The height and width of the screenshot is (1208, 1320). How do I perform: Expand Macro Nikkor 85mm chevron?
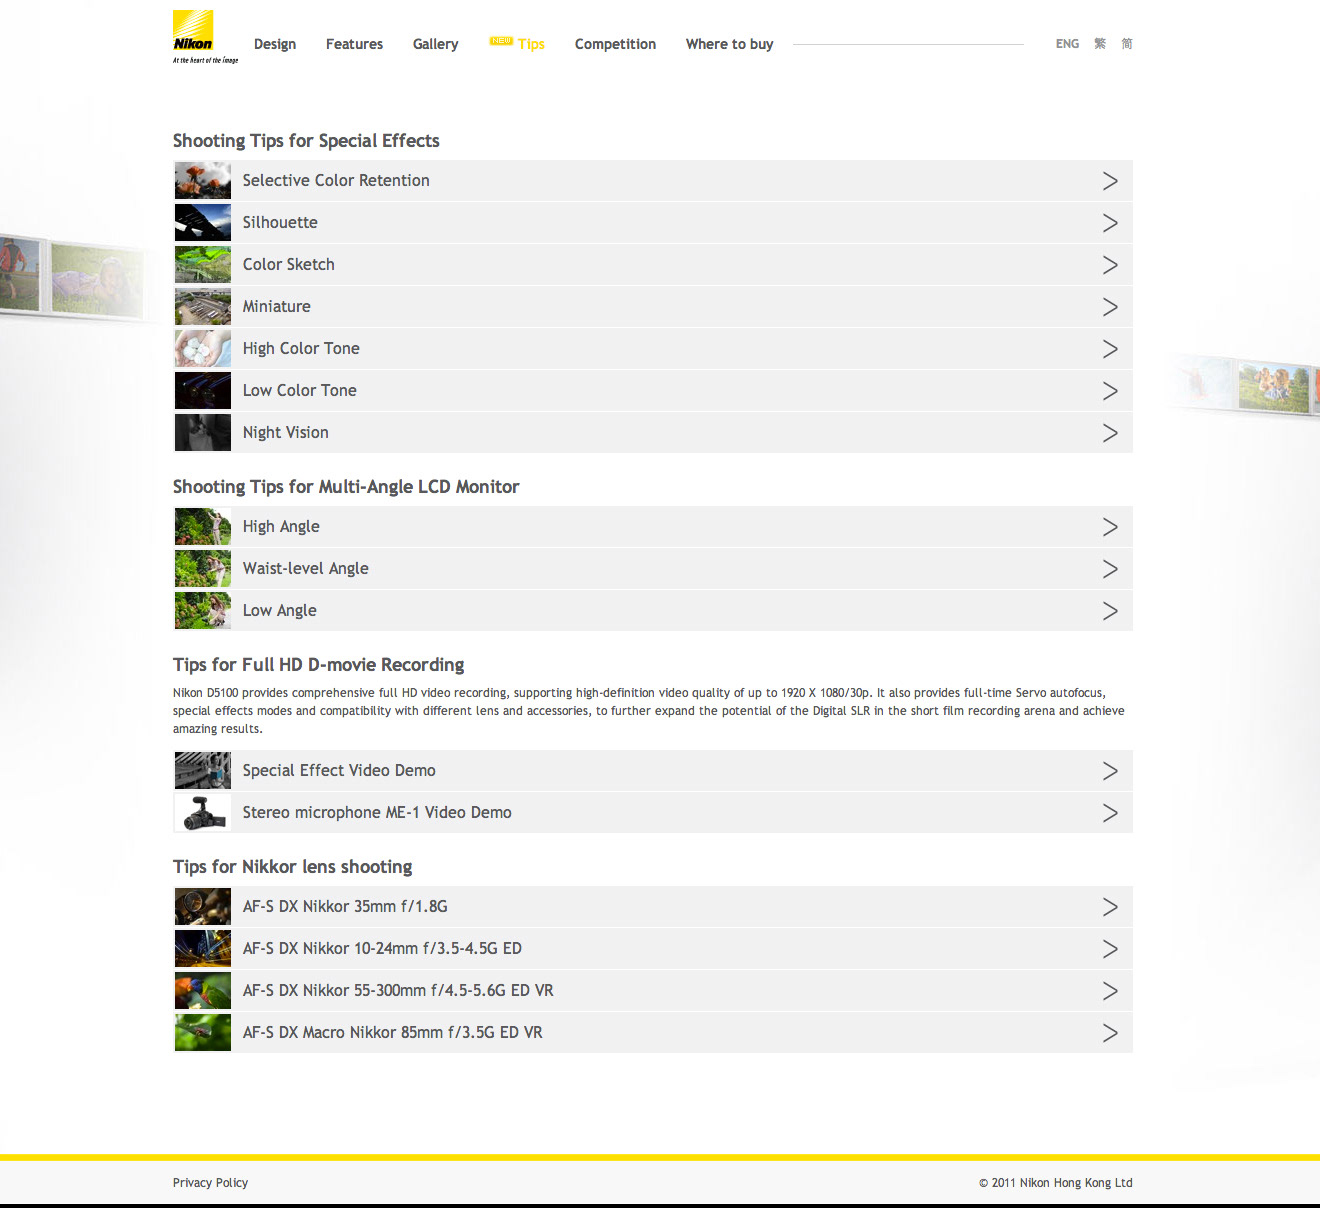click(1110, 1033)
